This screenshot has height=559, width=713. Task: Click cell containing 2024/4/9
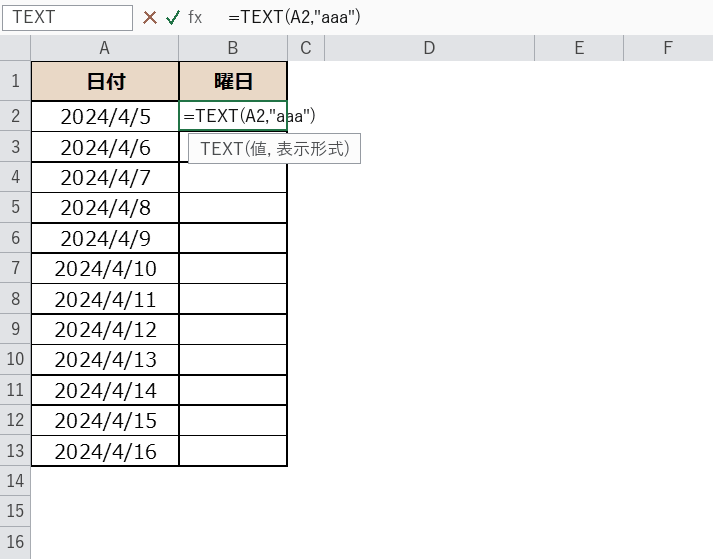tap(105, 238)
